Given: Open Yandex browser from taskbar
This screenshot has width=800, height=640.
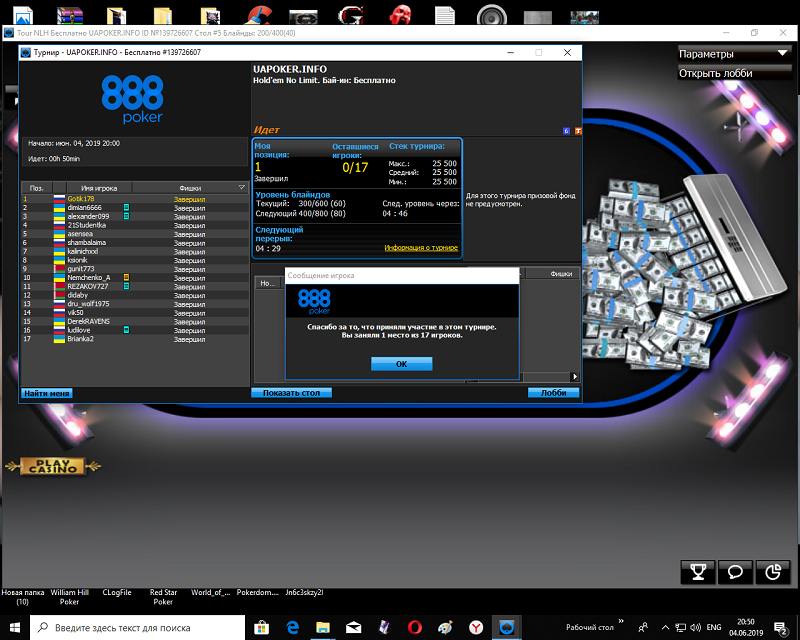Looking at the screenshot, I should [x=476, y=627].
